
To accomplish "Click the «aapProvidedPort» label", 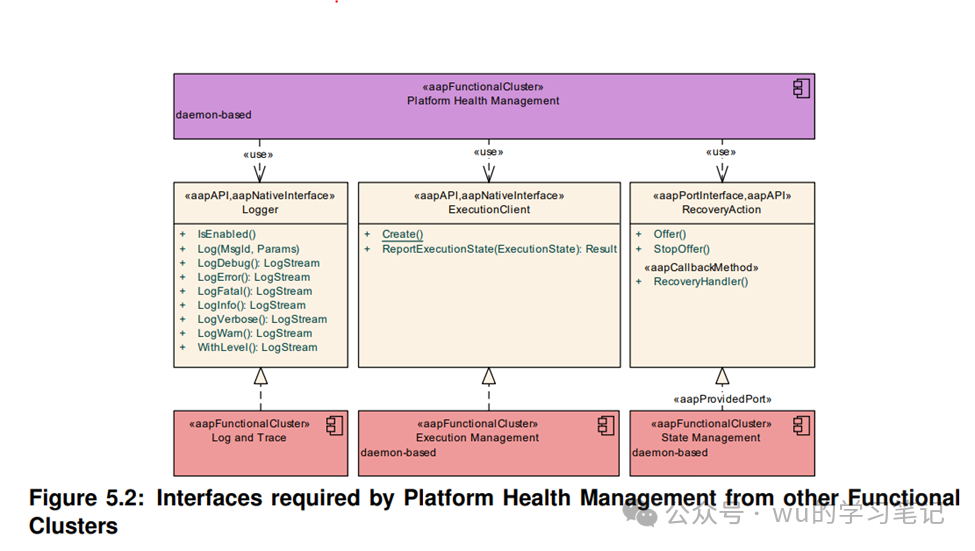I will pos(722,399).
